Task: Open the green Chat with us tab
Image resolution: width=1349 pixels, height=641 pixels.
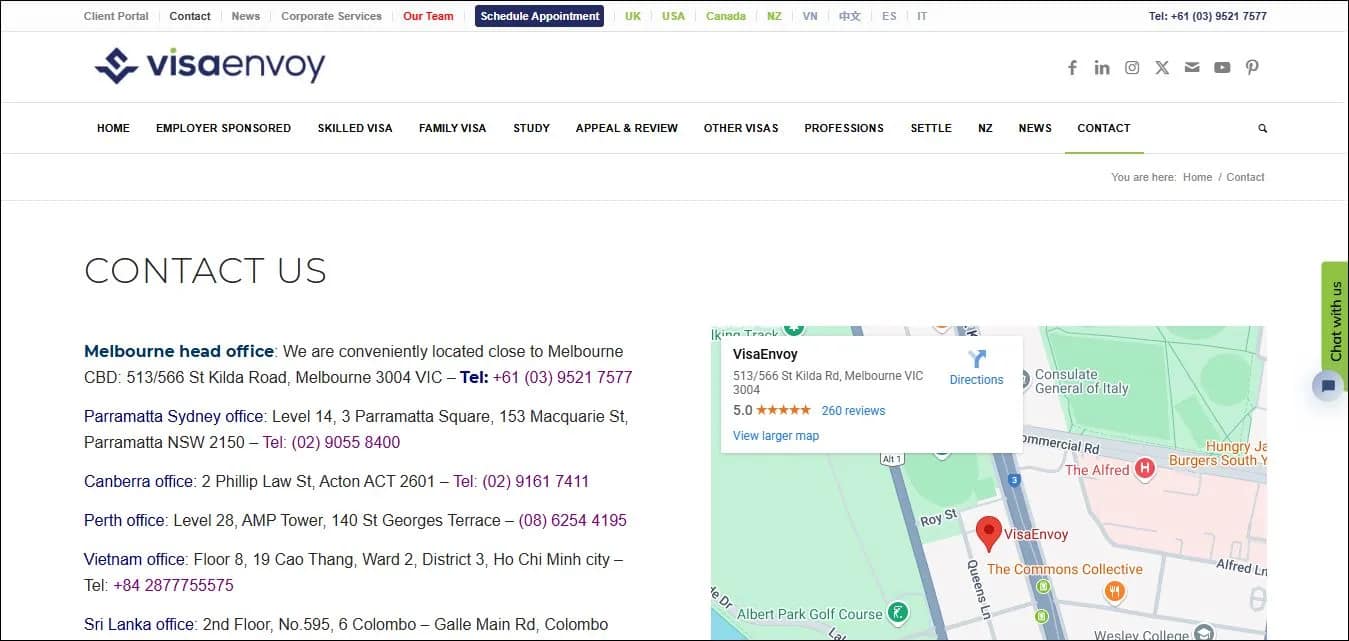Action: 1335,321
